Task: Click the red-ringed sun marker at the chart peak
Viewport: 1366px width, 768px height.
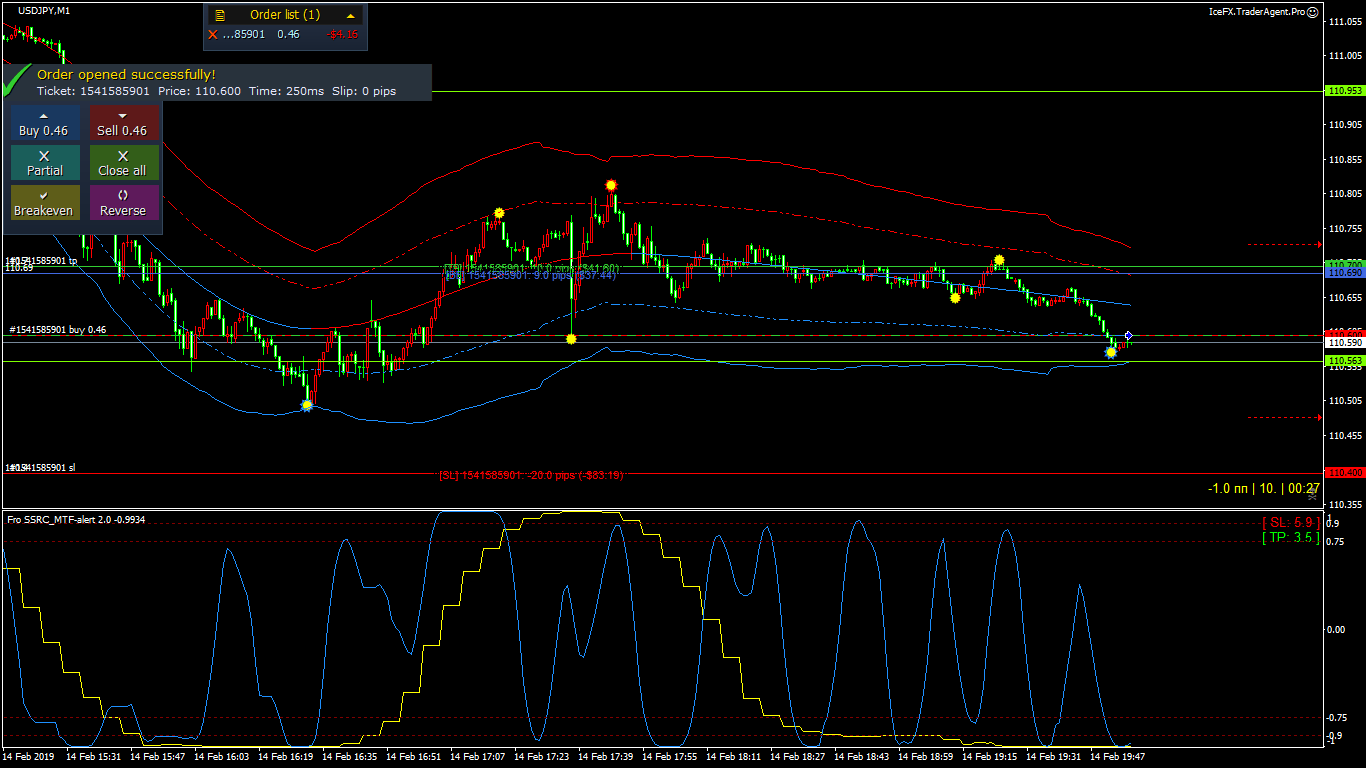Action: point(611,185)
